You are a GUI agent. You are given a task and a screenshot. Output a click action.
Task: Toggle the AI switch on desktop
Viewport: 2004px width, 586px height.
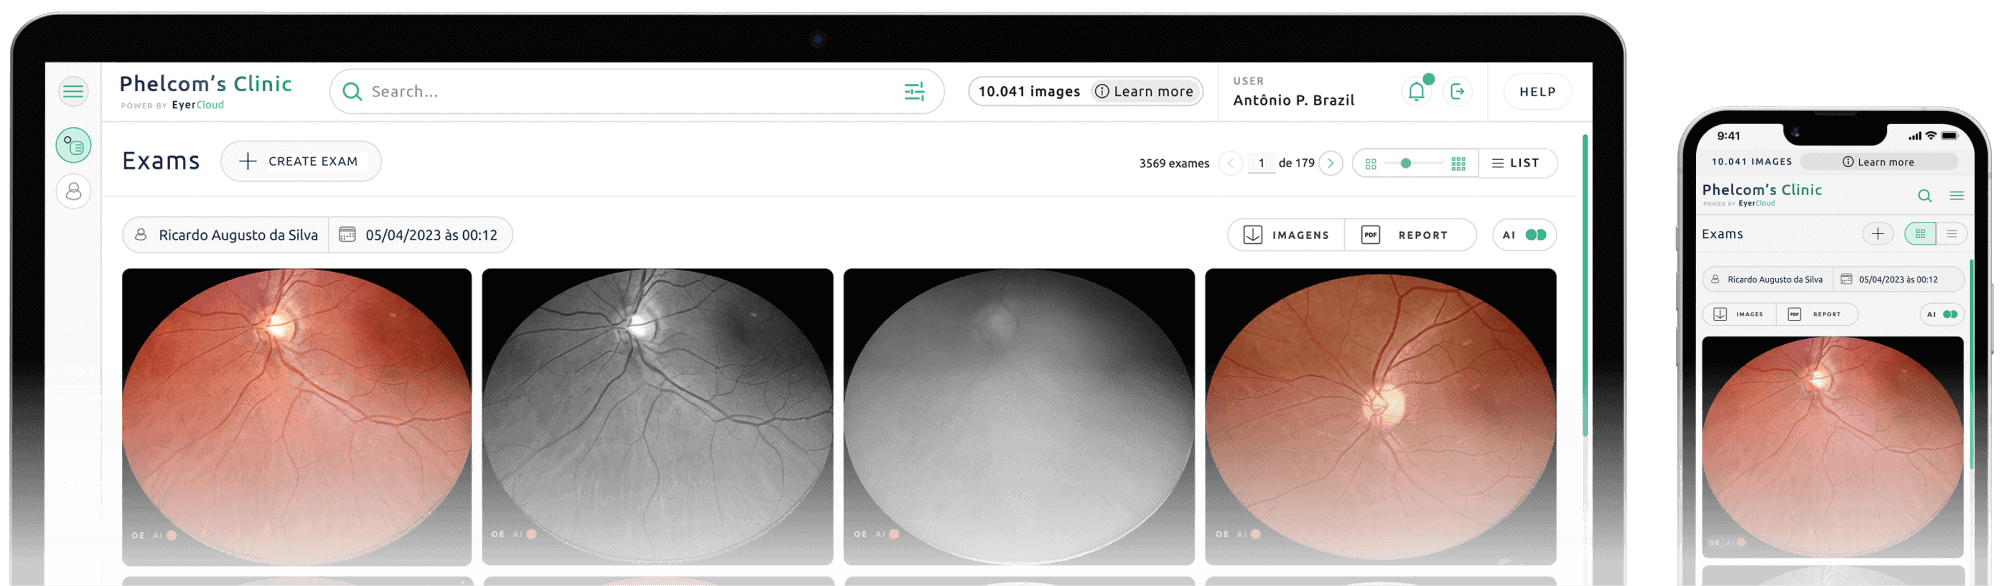coord(1535,235)
